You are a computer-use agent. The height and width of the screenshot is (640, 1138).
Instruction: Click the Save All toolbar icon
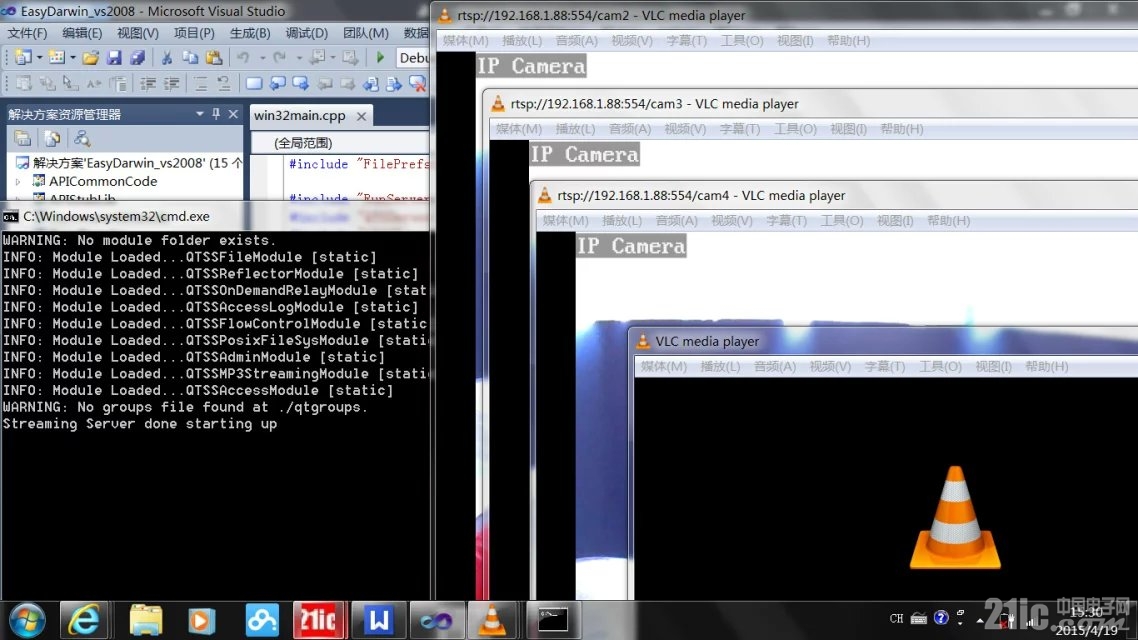point(137,57)
